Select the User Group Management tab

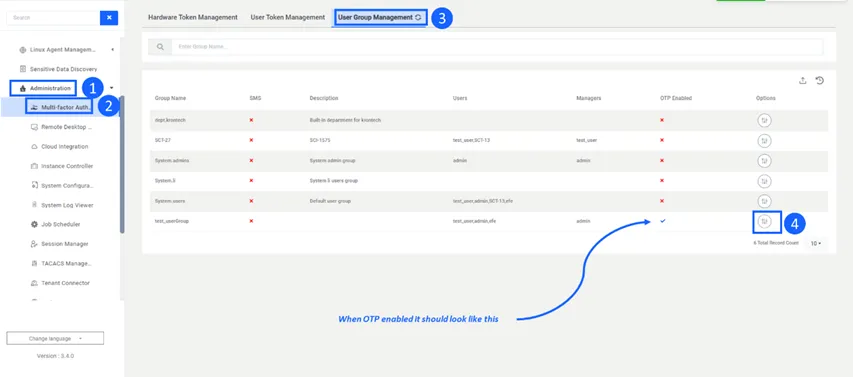[x=375, y=17]
